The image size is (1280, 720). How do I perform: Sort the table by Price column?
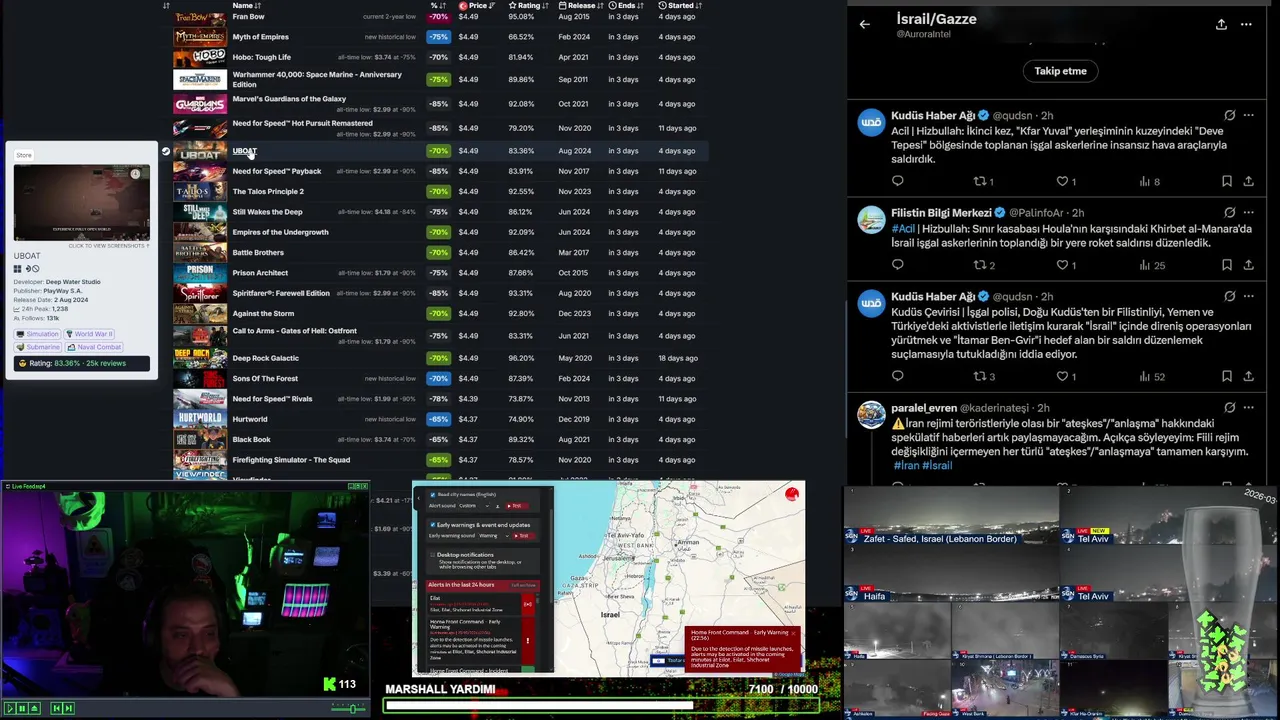pyautogui.click(x=477, y=6)
